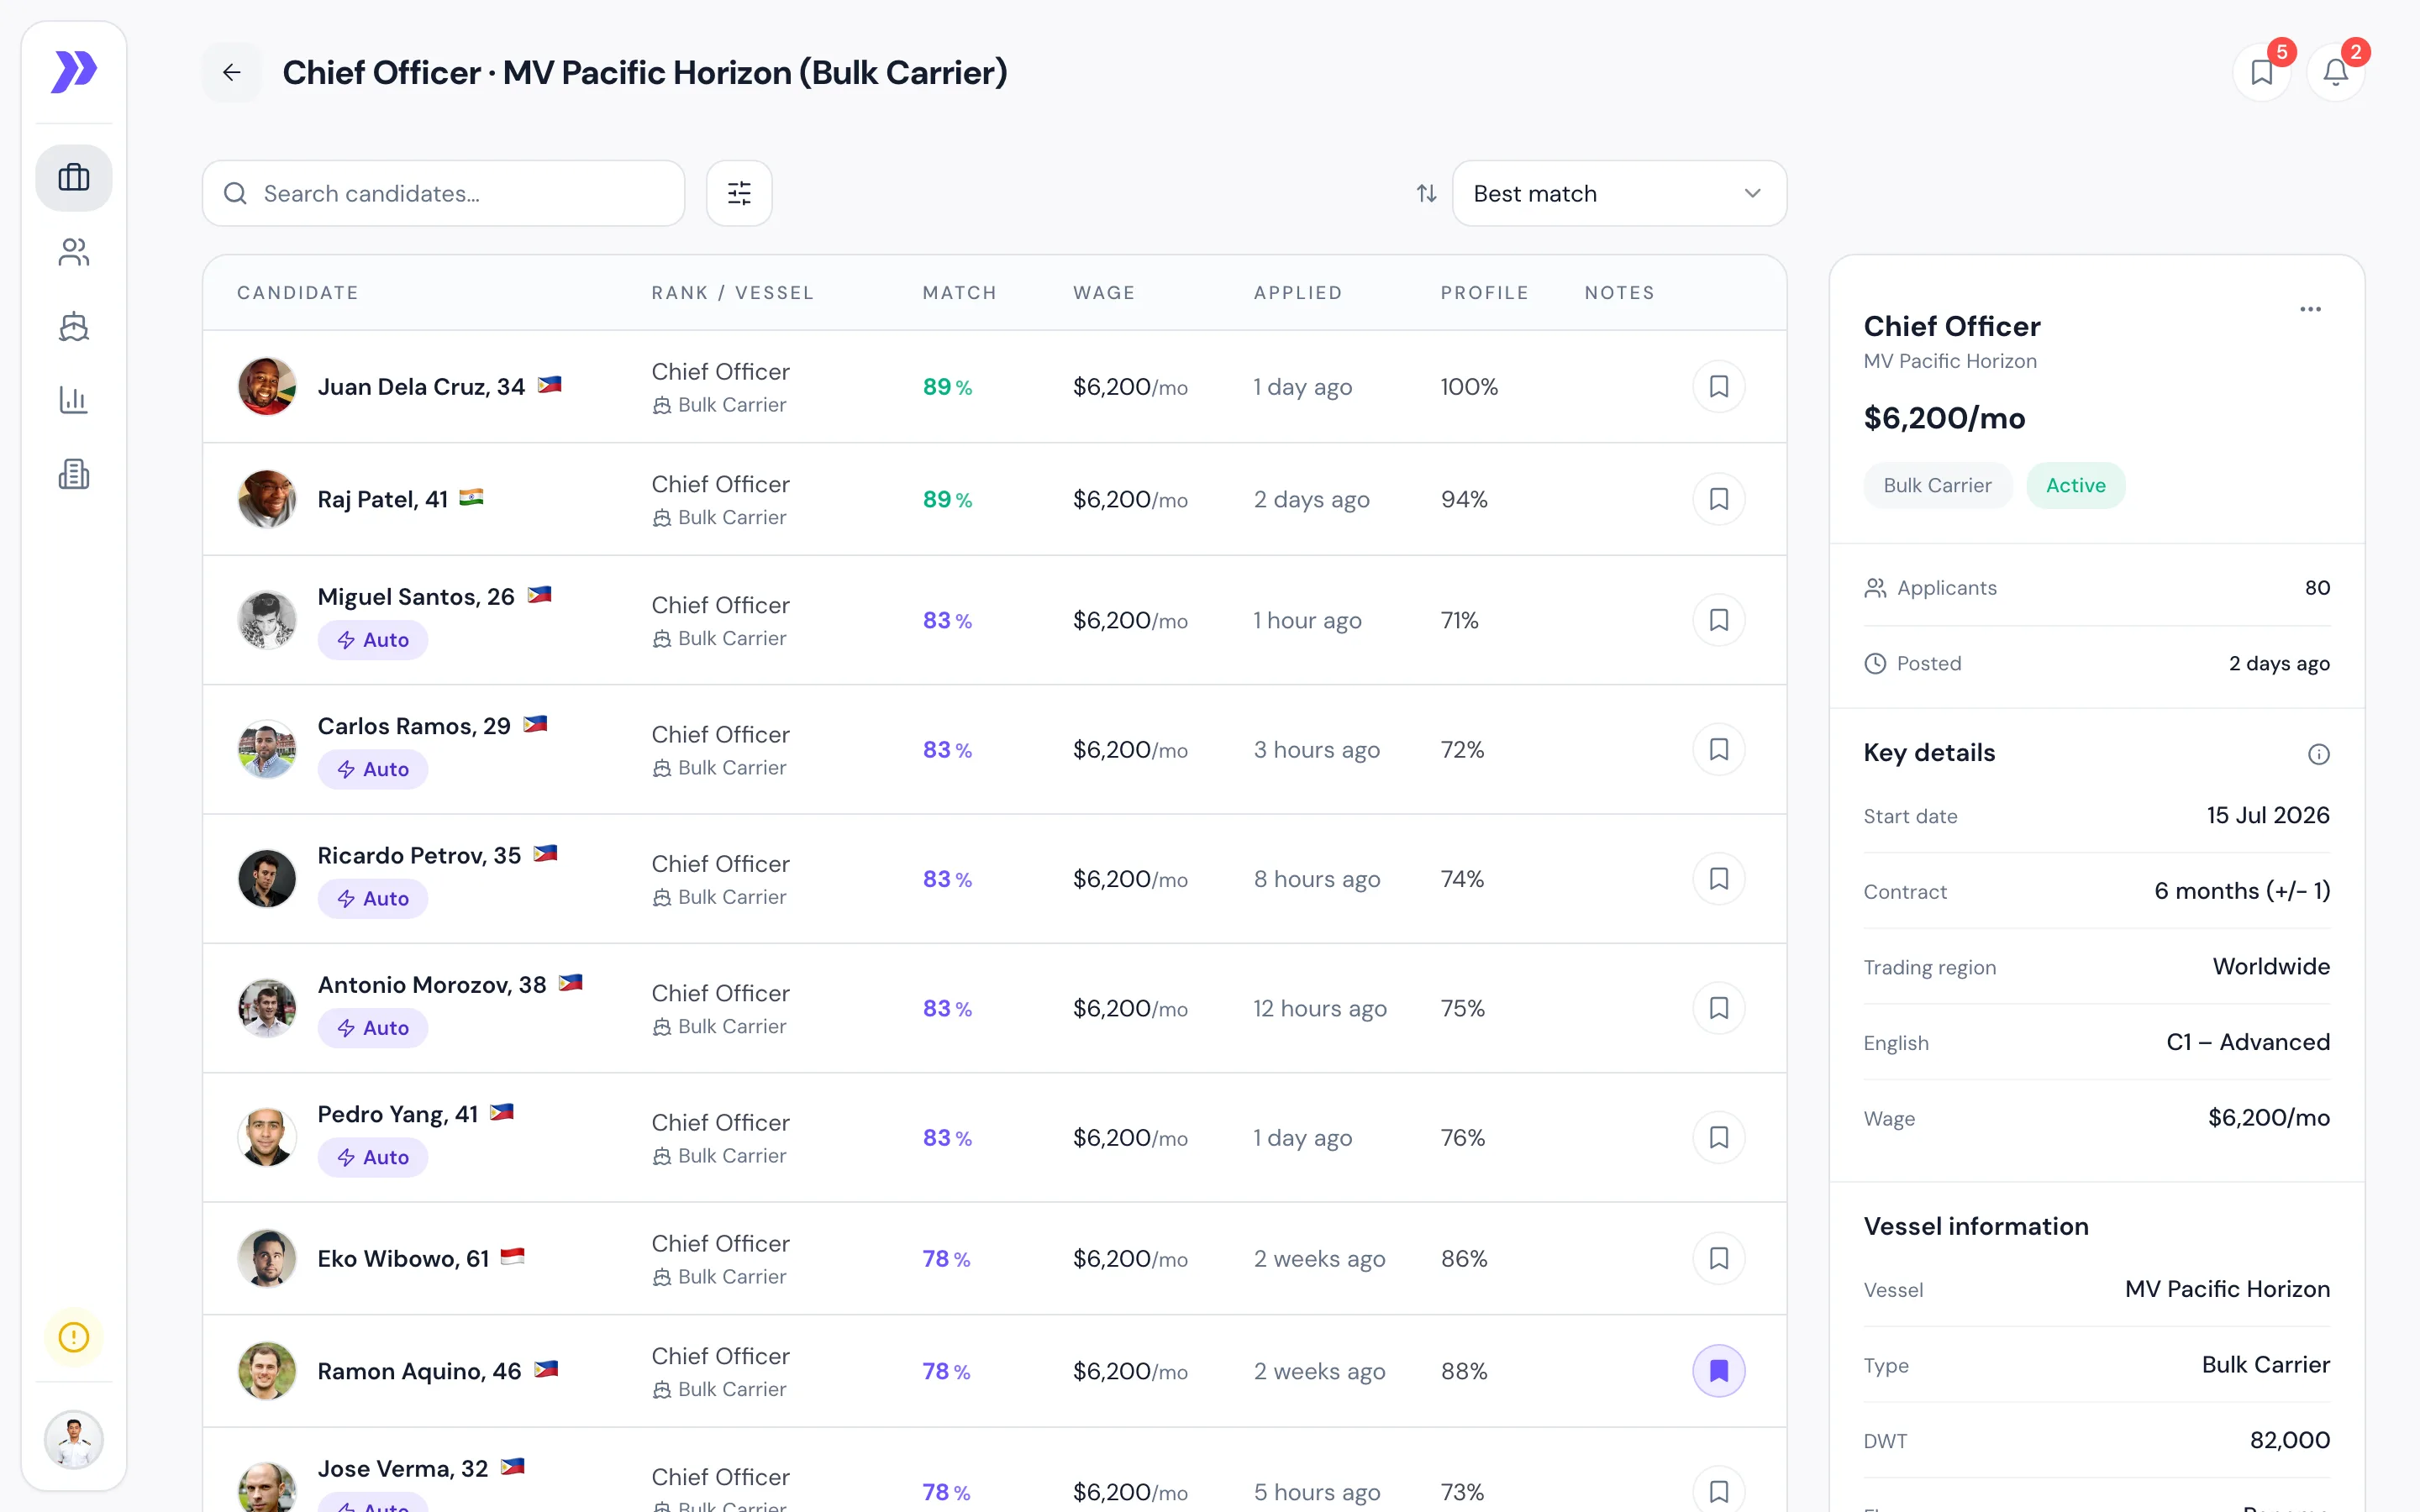Screen dimensions: 2420x1512
Task: Toggle the sort direction arrows icon
Action: [x=1426, y=193]
